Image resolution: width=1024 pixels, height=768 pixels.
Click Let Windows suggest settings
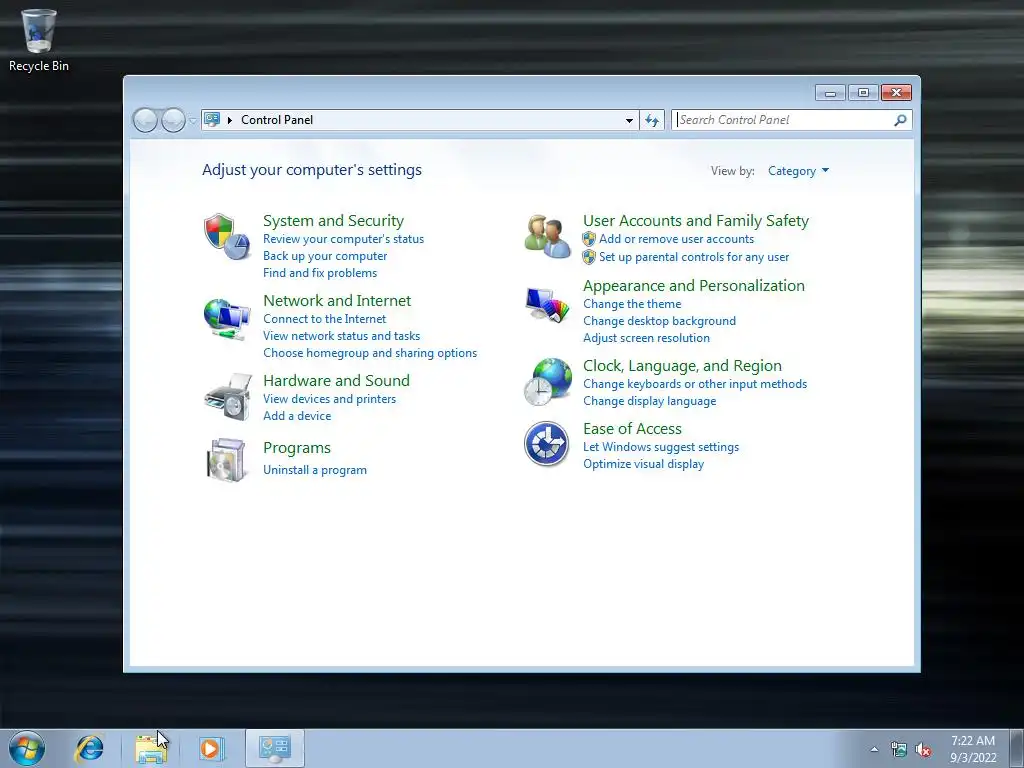[660, 447]
